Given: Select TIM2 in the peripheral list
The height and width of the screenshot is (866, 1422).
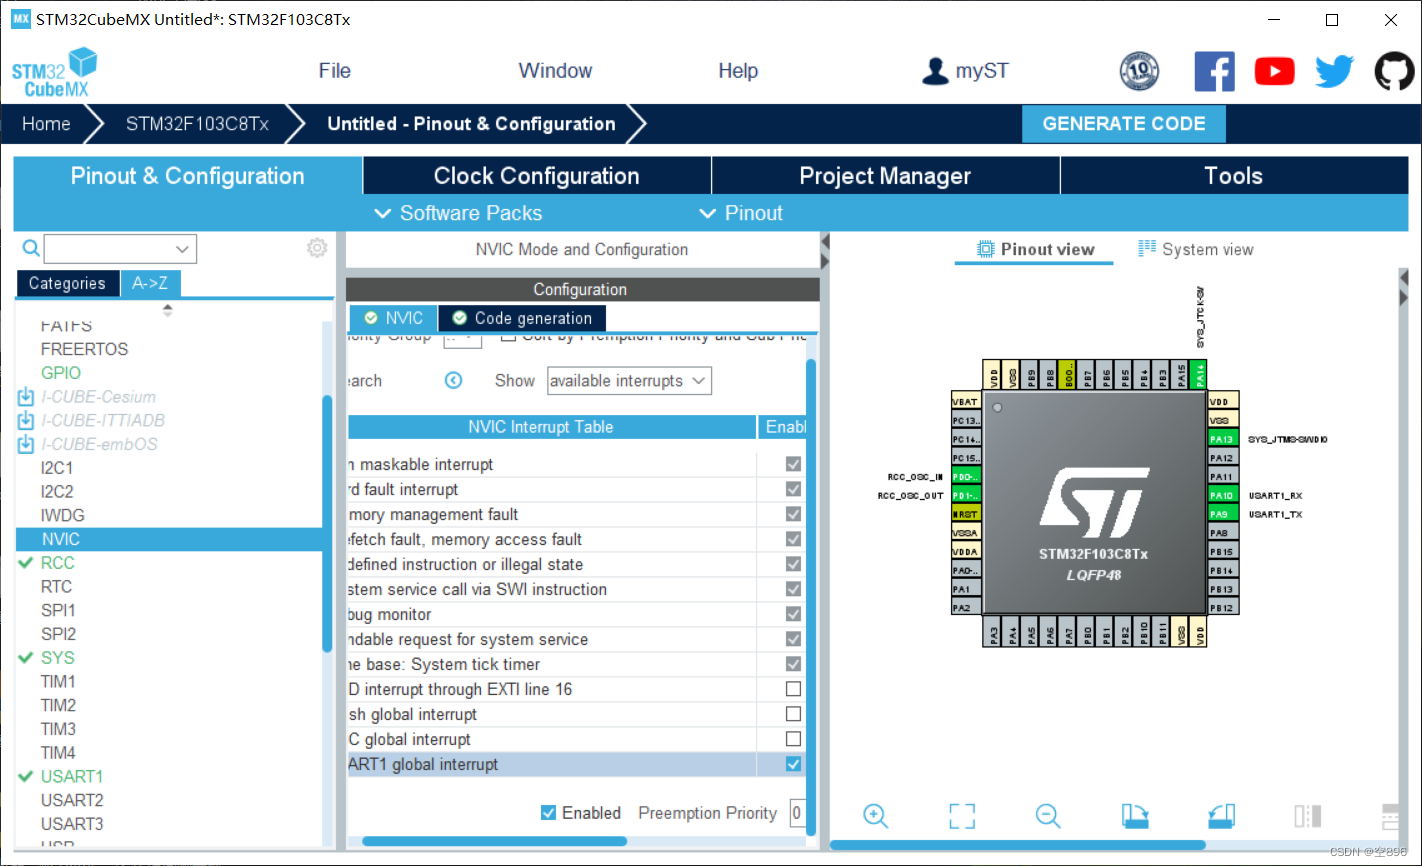Looking at the screenshot, I should tap(58, 705).
